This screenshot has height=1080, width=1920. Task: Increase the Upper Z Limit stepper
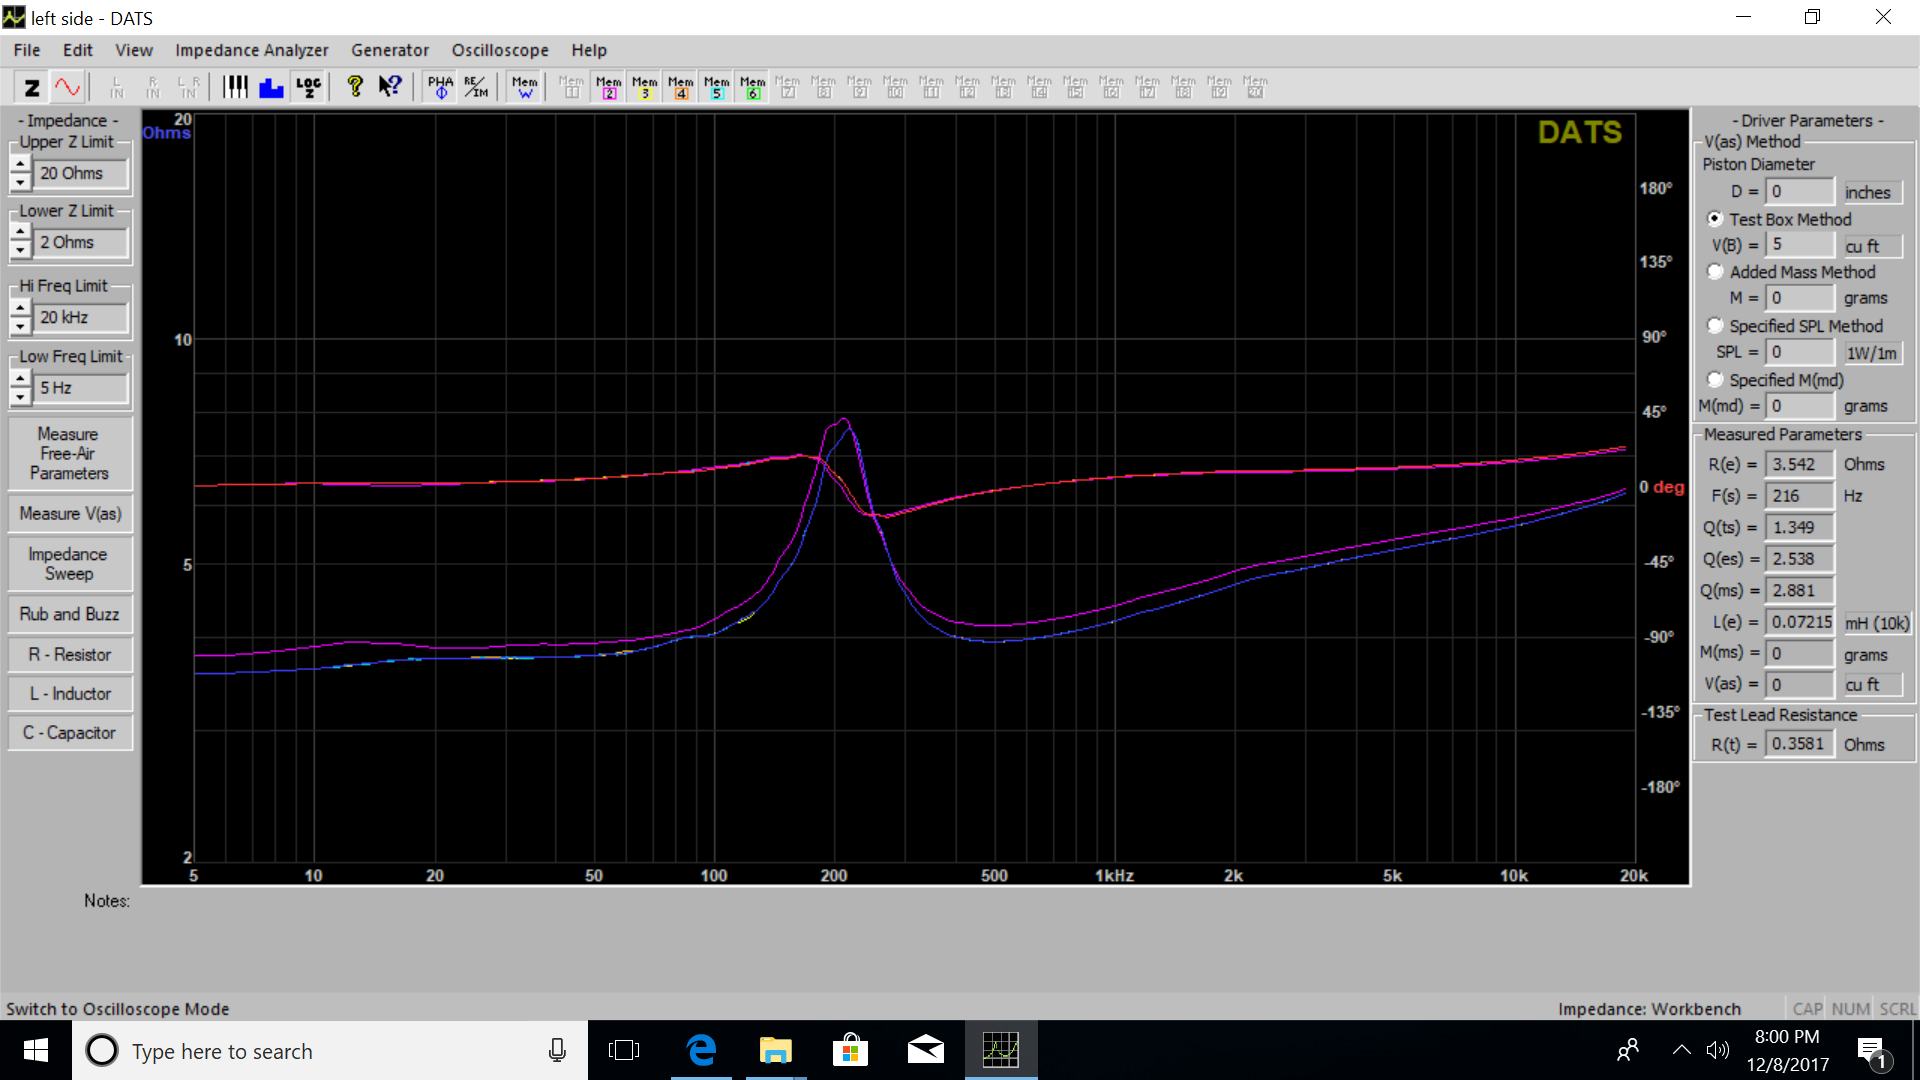(x=20, y=165)
